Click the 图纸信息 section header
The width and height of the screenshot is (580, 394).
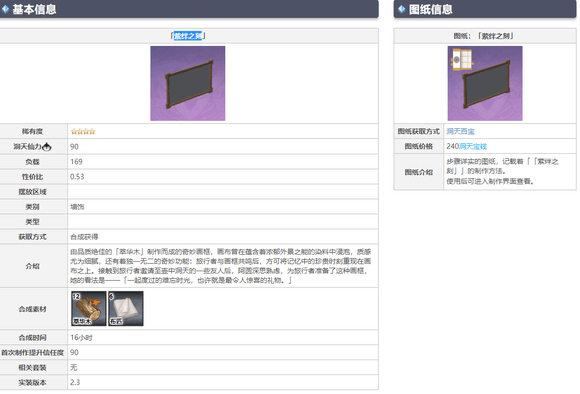click(485, 9)
